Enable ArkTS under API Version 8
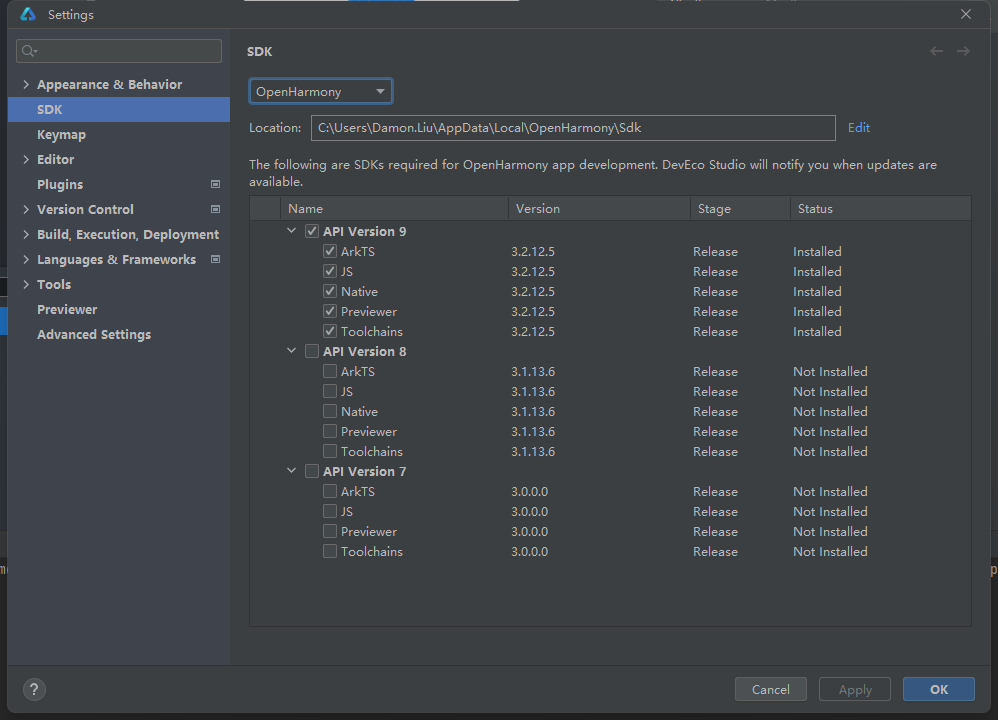 click(x=330, y=371)
